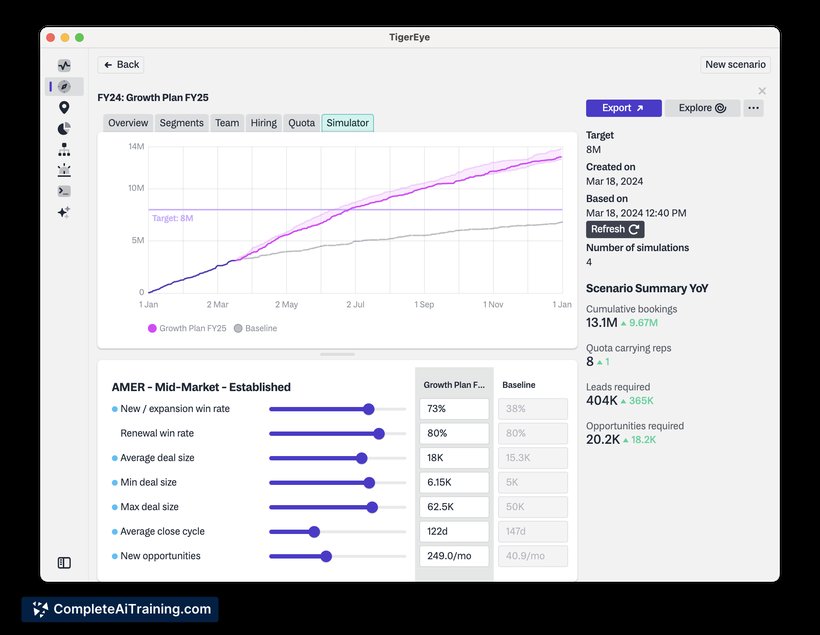Screen dimensions: 820x635
Task: Click the 18K average deal size field
Action: point(454,458)
